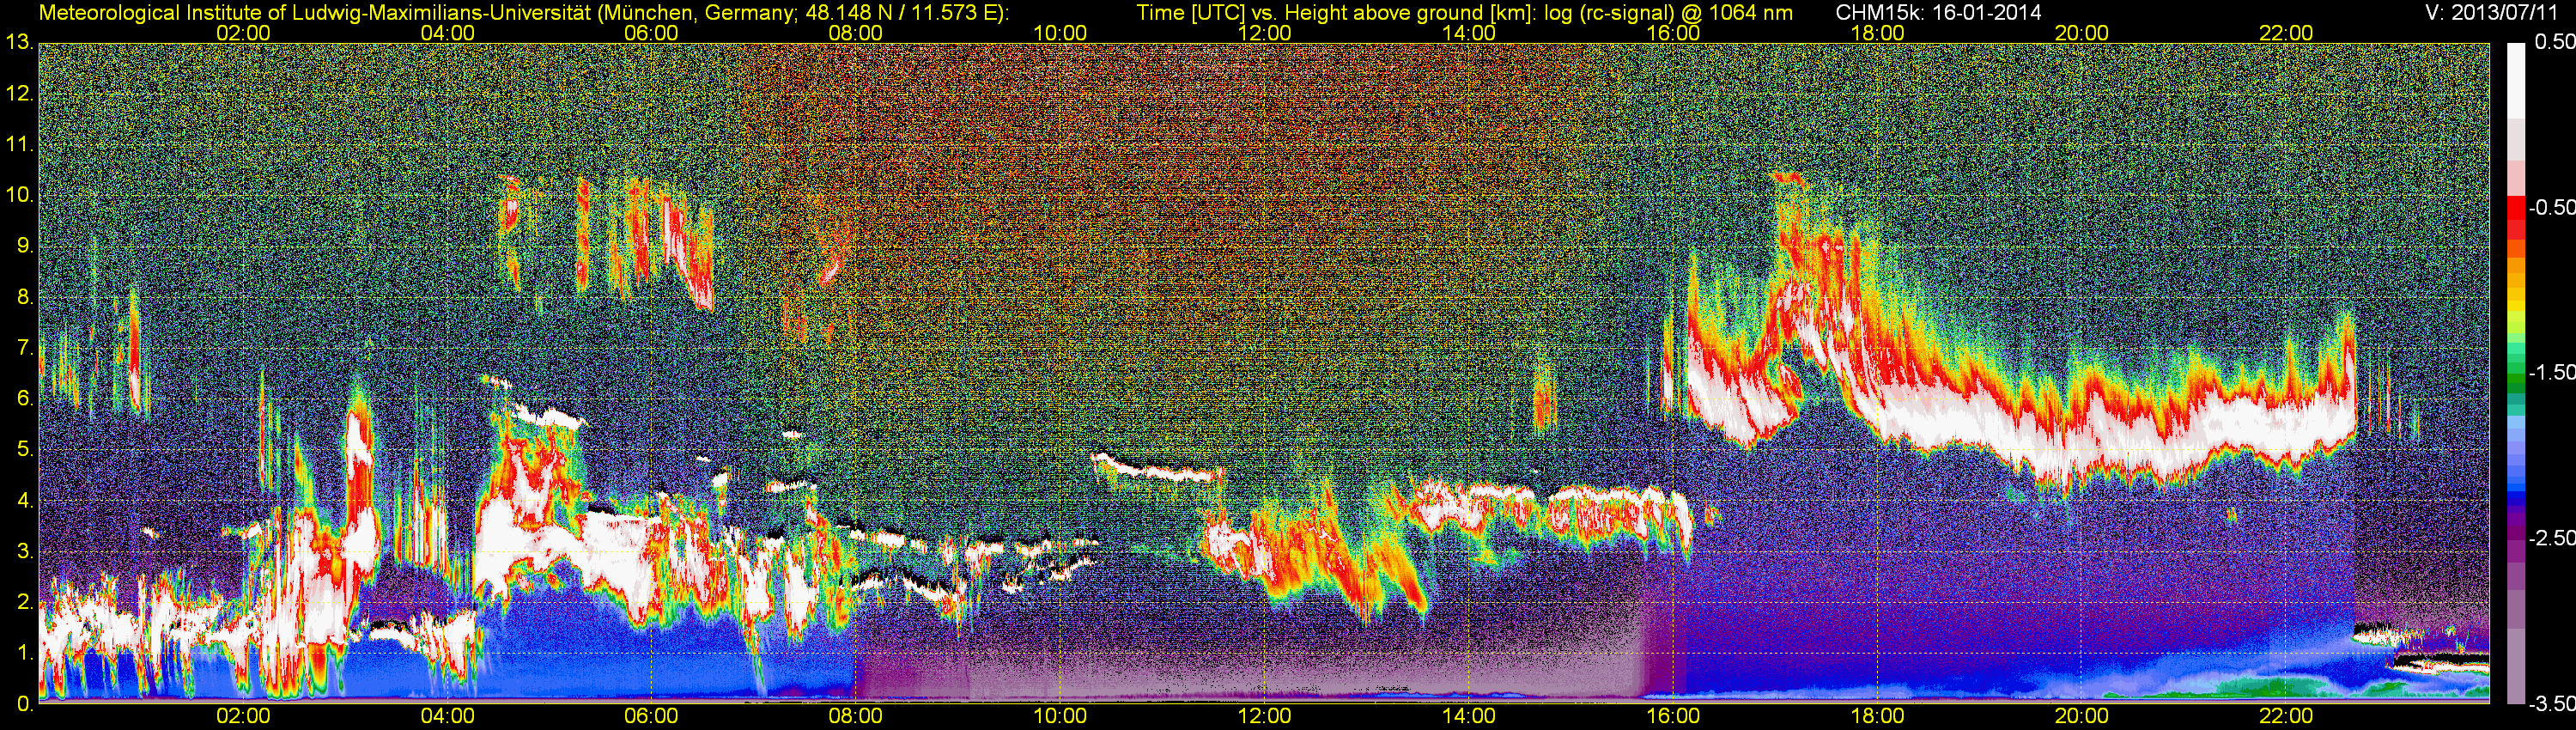Click the 3 km height axis label
Screen dimensions: 2576x730
[x=24, y=552]
